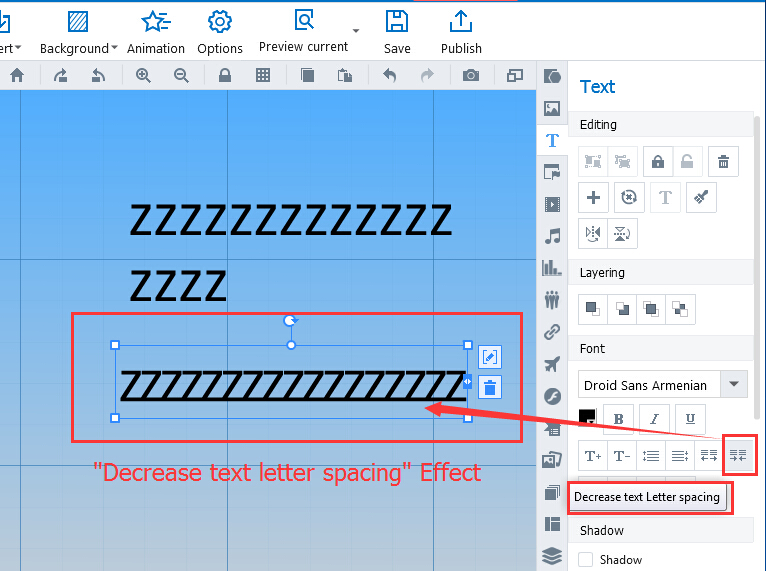Enable the Shadow checkbox

585,559
